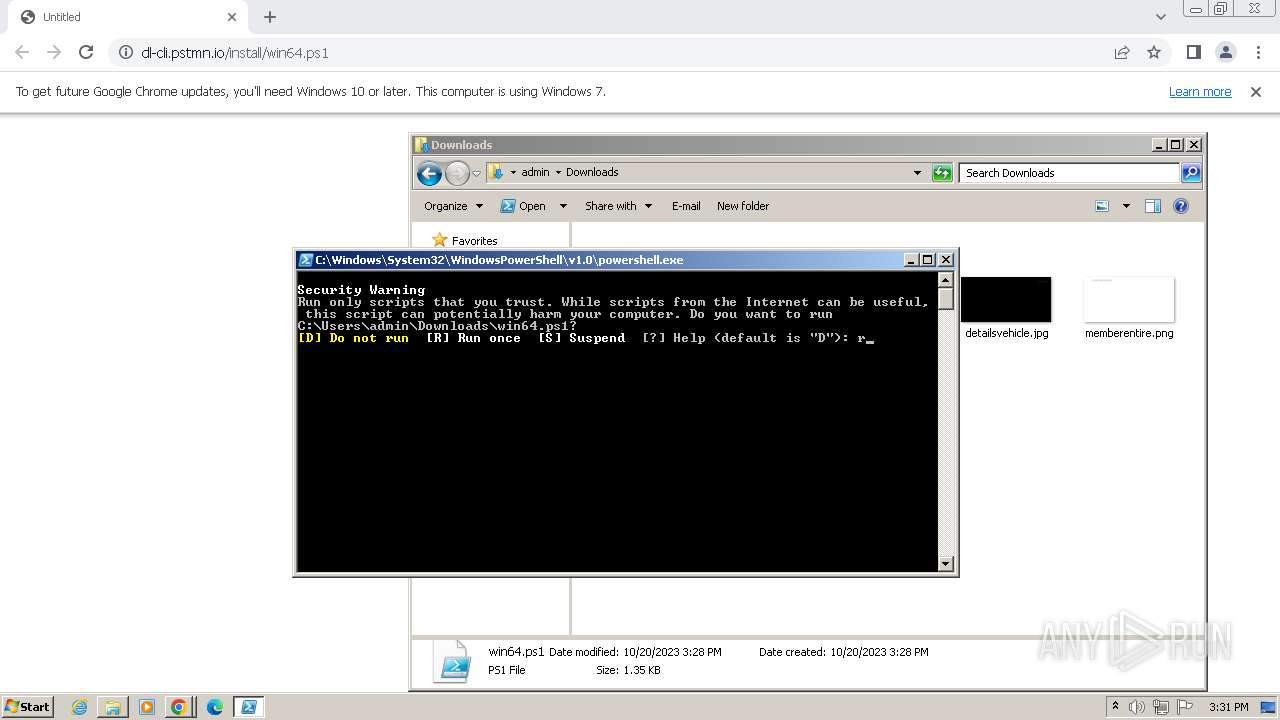The height and width of the screenshot is (720, 1280).
Task: Click the Explorer search magnifier icon
Action: click(x=1190, y=173)
